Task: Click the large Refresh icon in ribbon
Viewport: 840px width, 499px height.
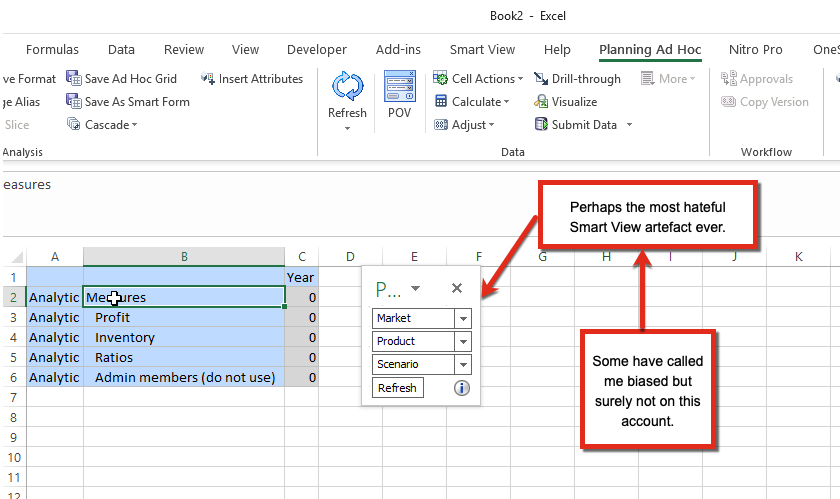Action: 348,86
